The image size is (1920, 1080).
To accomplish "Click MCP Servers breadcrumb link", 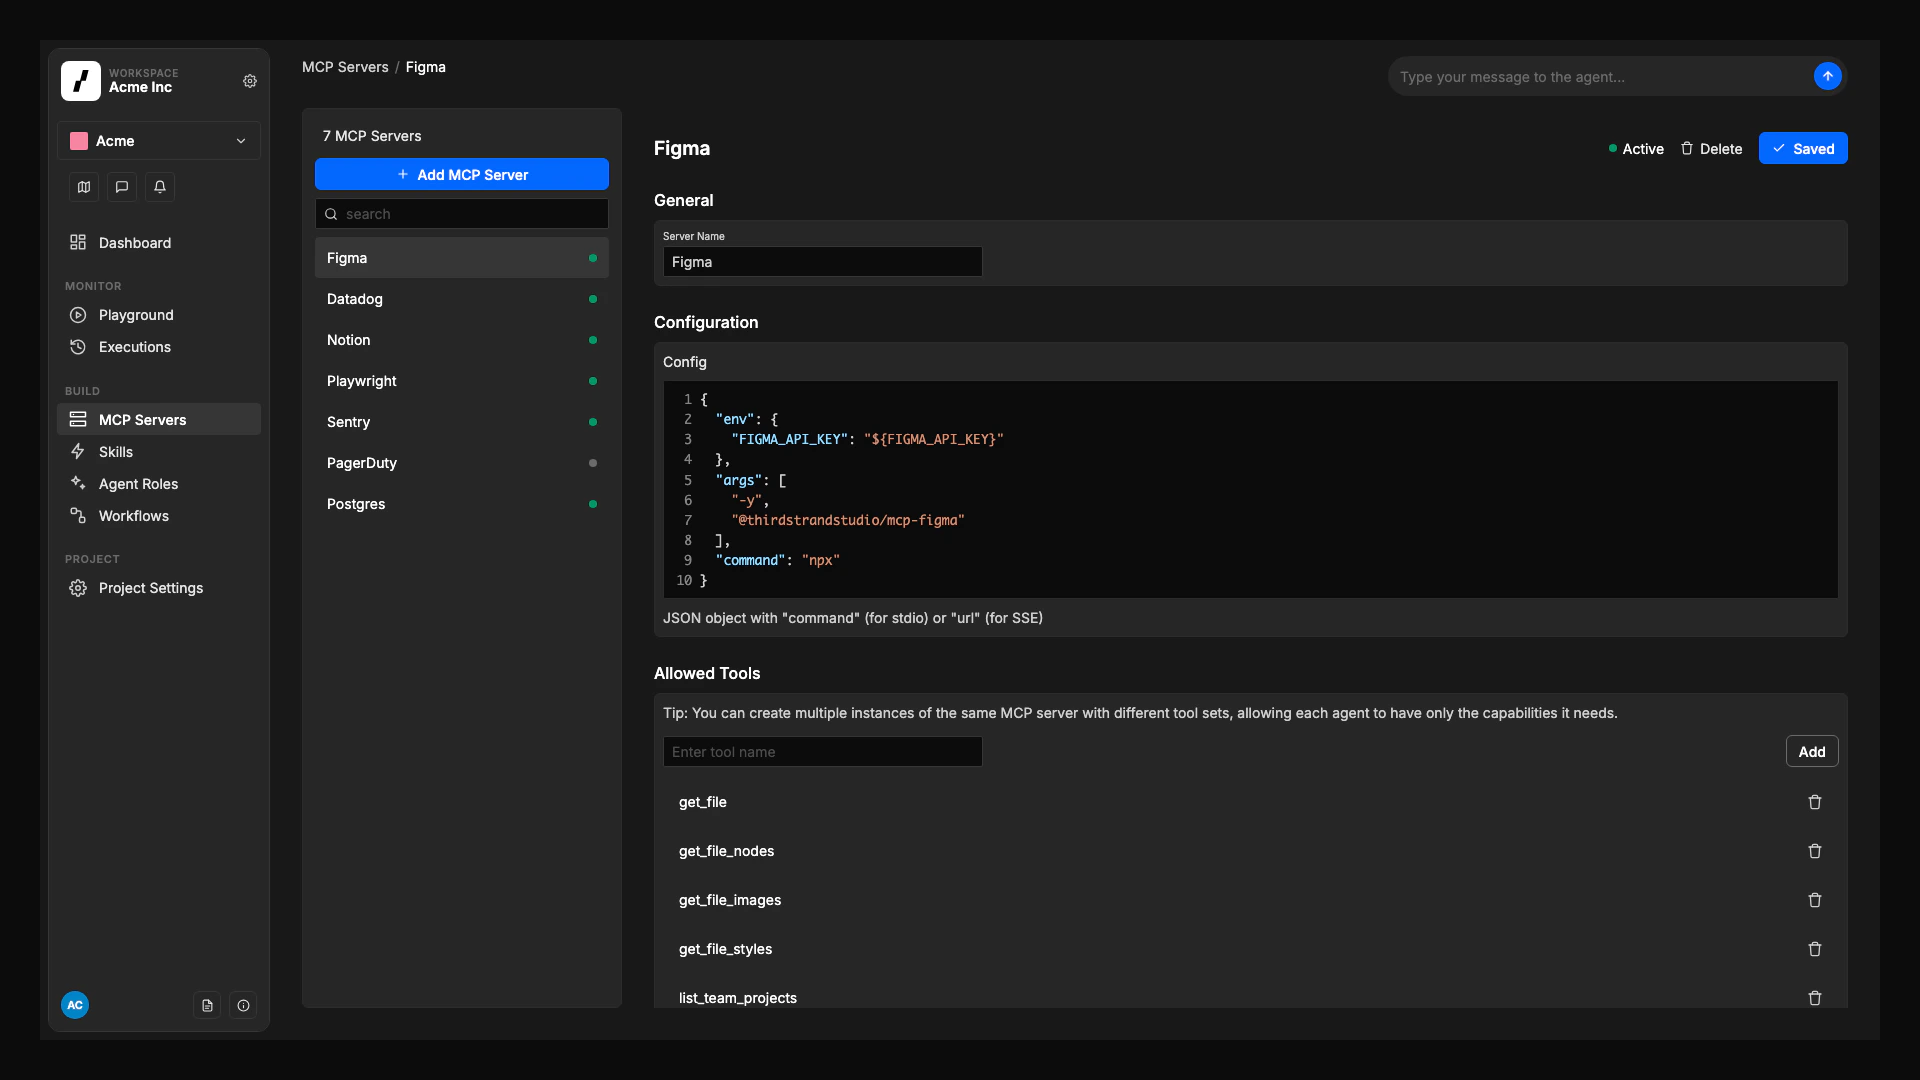I will tap(345, 67).
